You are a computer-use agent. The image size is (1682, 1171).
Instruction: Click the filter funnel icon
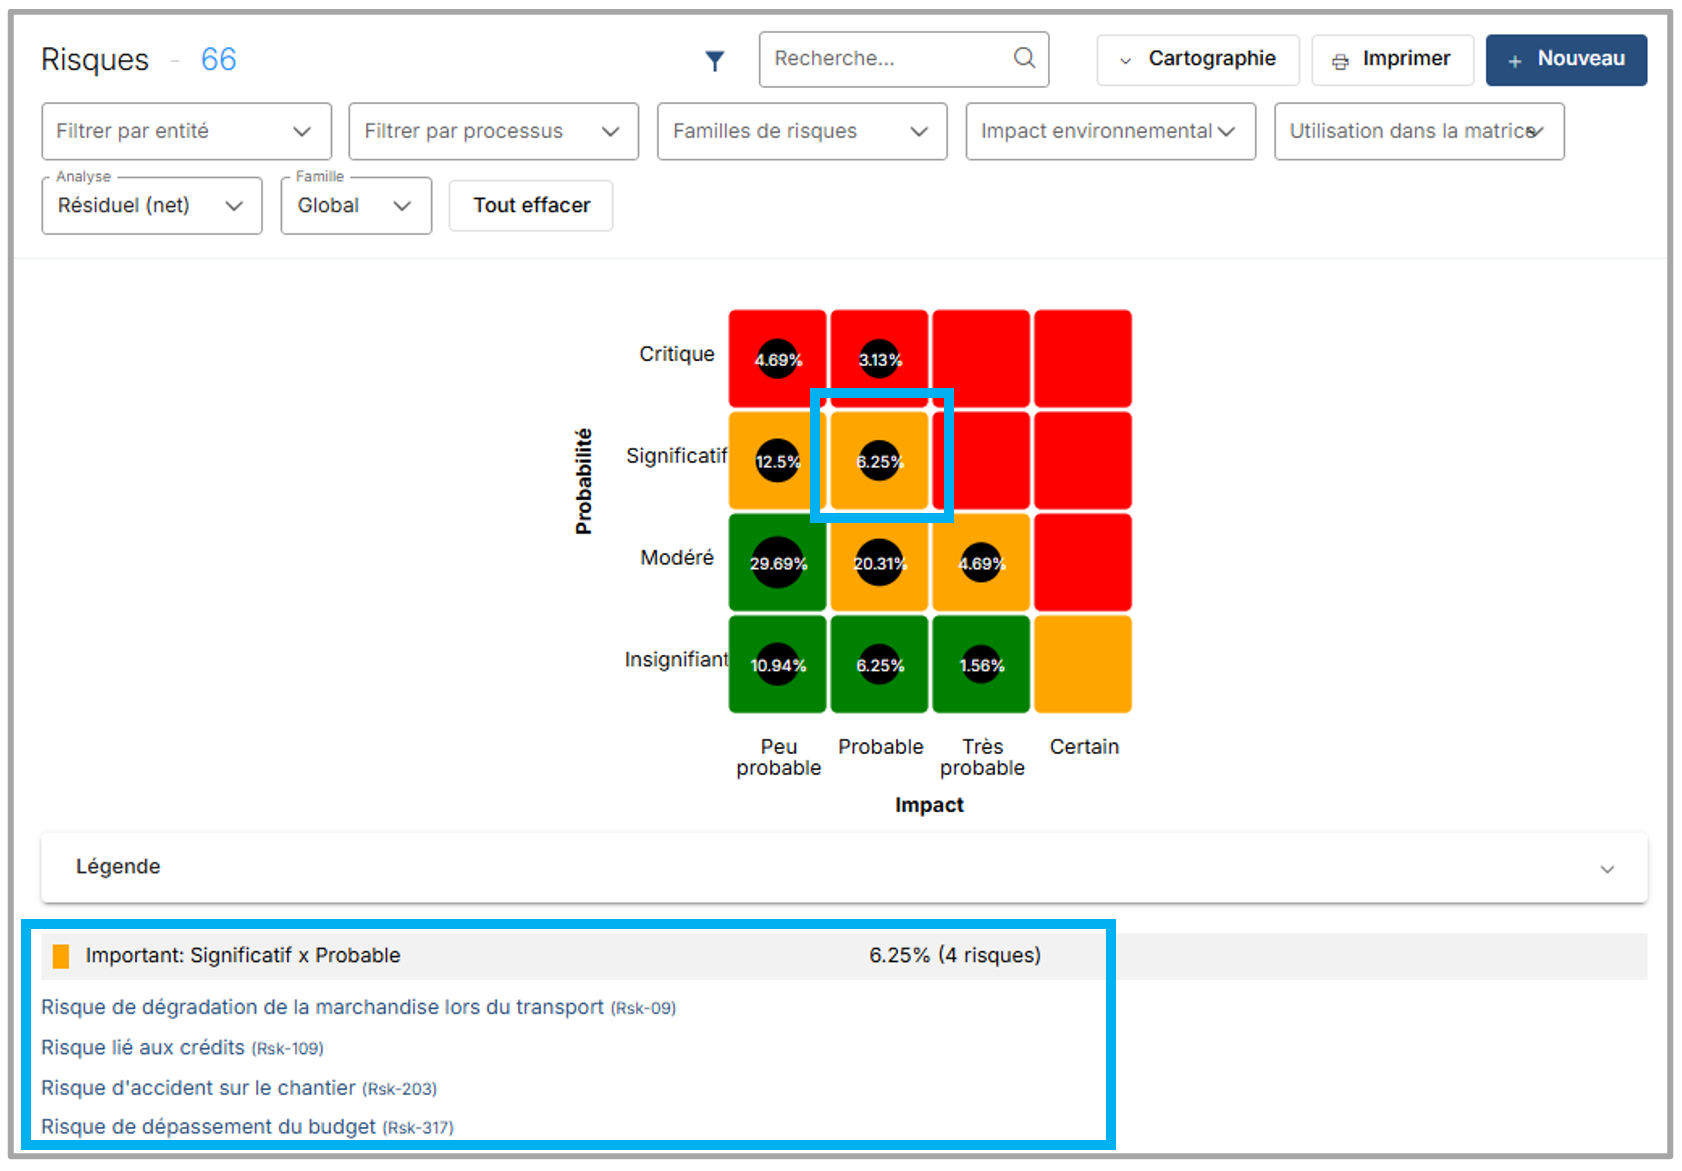(714, 61)
